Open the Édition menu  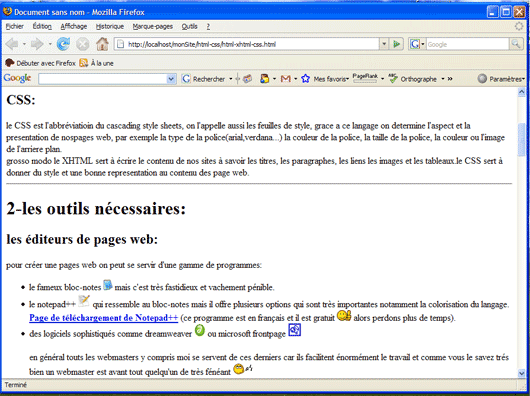point(42,26)
